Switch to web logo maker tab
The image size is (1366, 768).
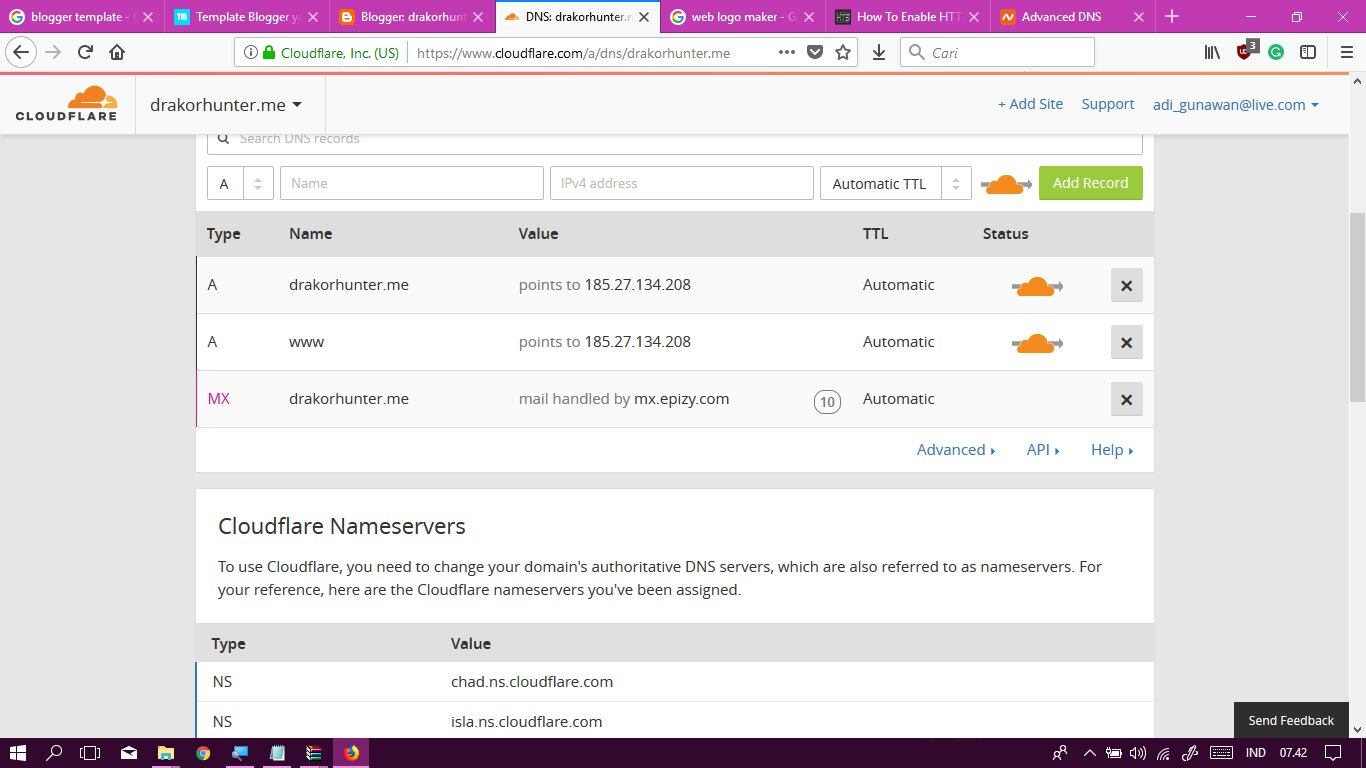(x=741, y=16)
